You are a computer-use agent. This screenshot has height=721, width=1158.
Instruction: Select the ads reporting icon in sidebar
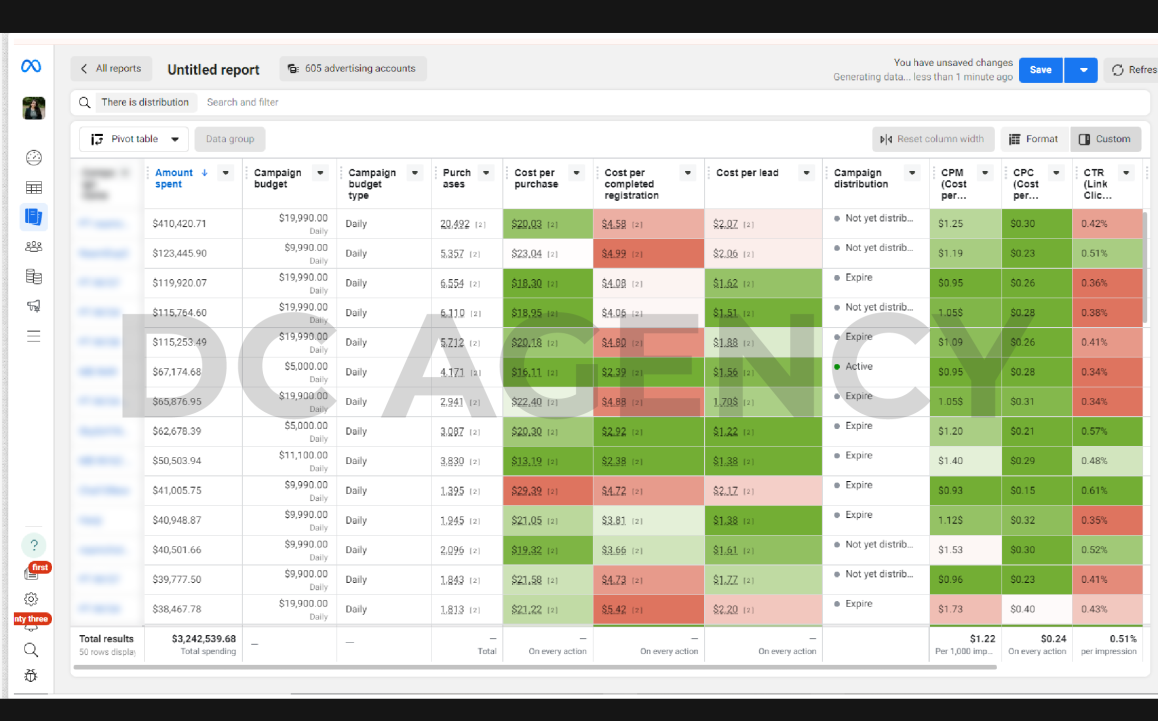(x=33, y=216)
